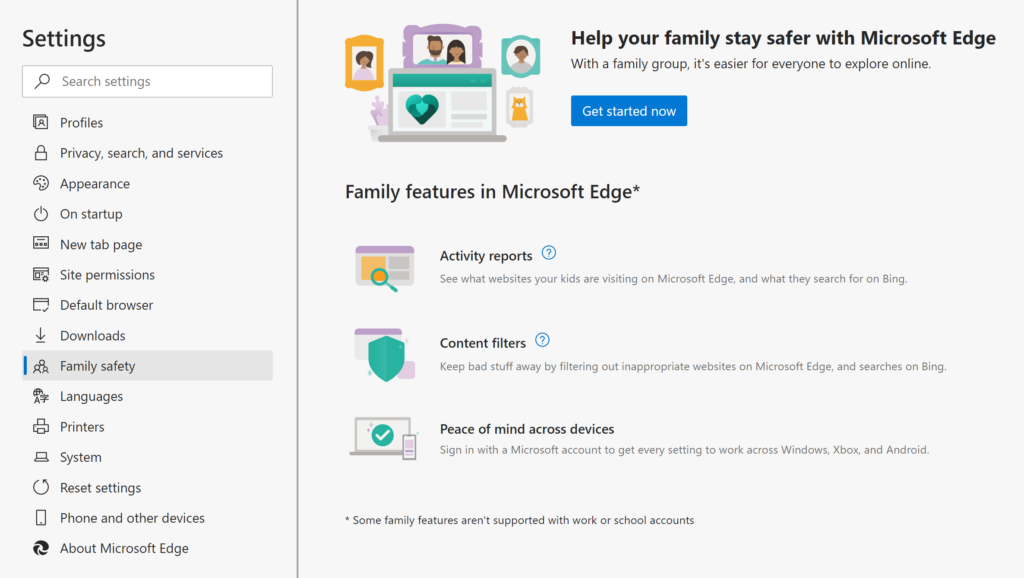Image resolution: width=1024 pixels, height=578 pixels.
Task: Click the Microsoft Edge logo icon
Action: [x=40, y=548]
